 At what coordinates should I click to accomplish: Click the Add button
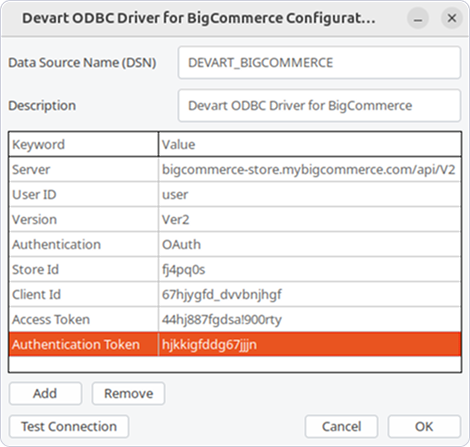click(45, 394)
